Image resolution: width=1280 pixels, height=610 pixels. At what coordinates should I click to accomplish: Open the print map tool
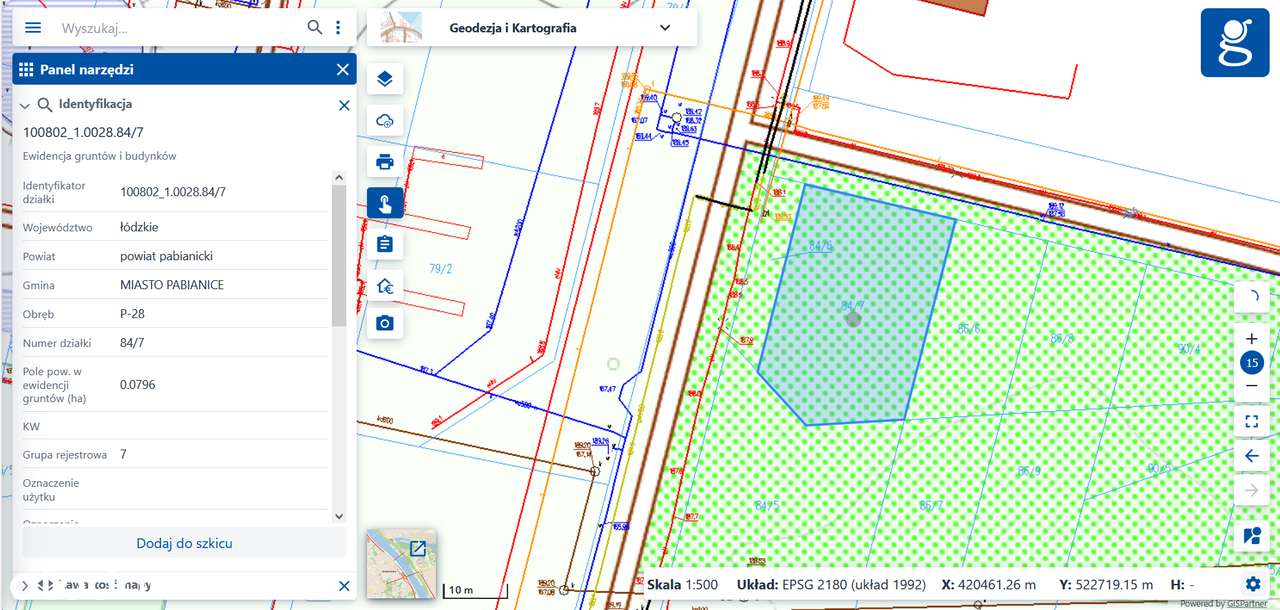click(x=385, y=161)
